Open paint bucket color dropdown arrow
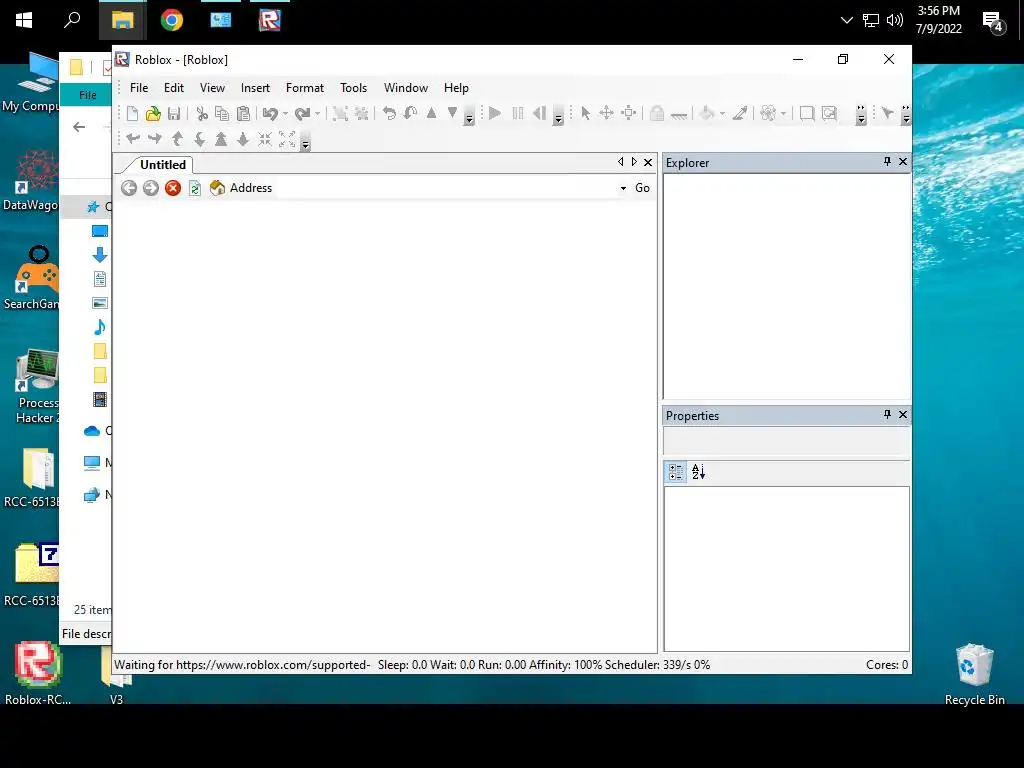1024x768 pixels. (x=722, y=114)
